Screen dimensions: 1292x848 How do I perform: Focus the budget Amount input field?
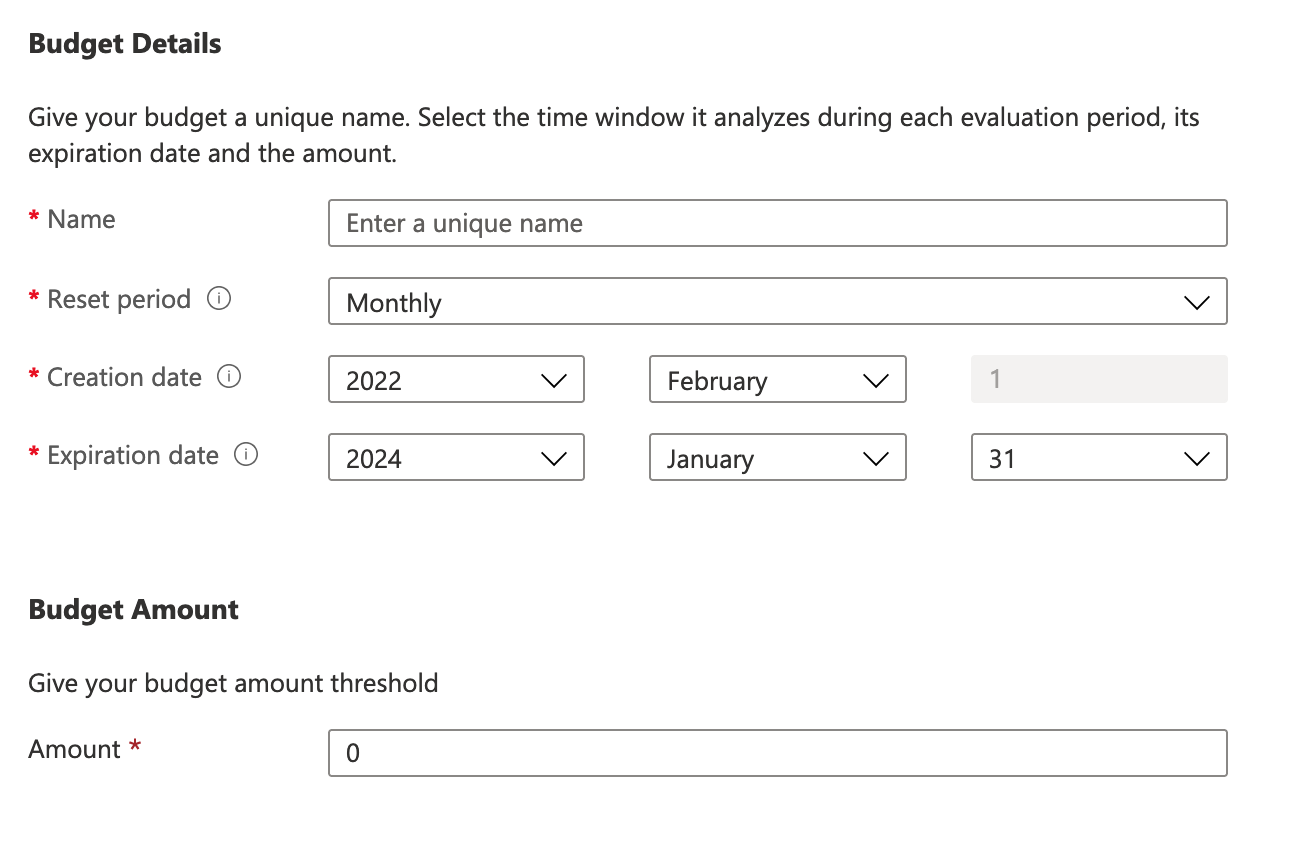tap(777, 753)
